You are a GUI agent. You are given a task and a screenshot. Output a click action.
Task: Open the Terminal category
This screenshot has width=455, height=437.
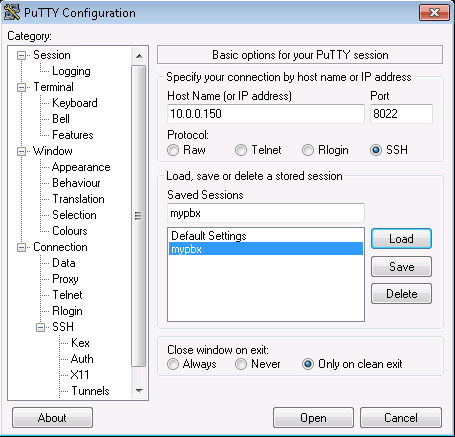pyautogui.click(x=53, y=87)
